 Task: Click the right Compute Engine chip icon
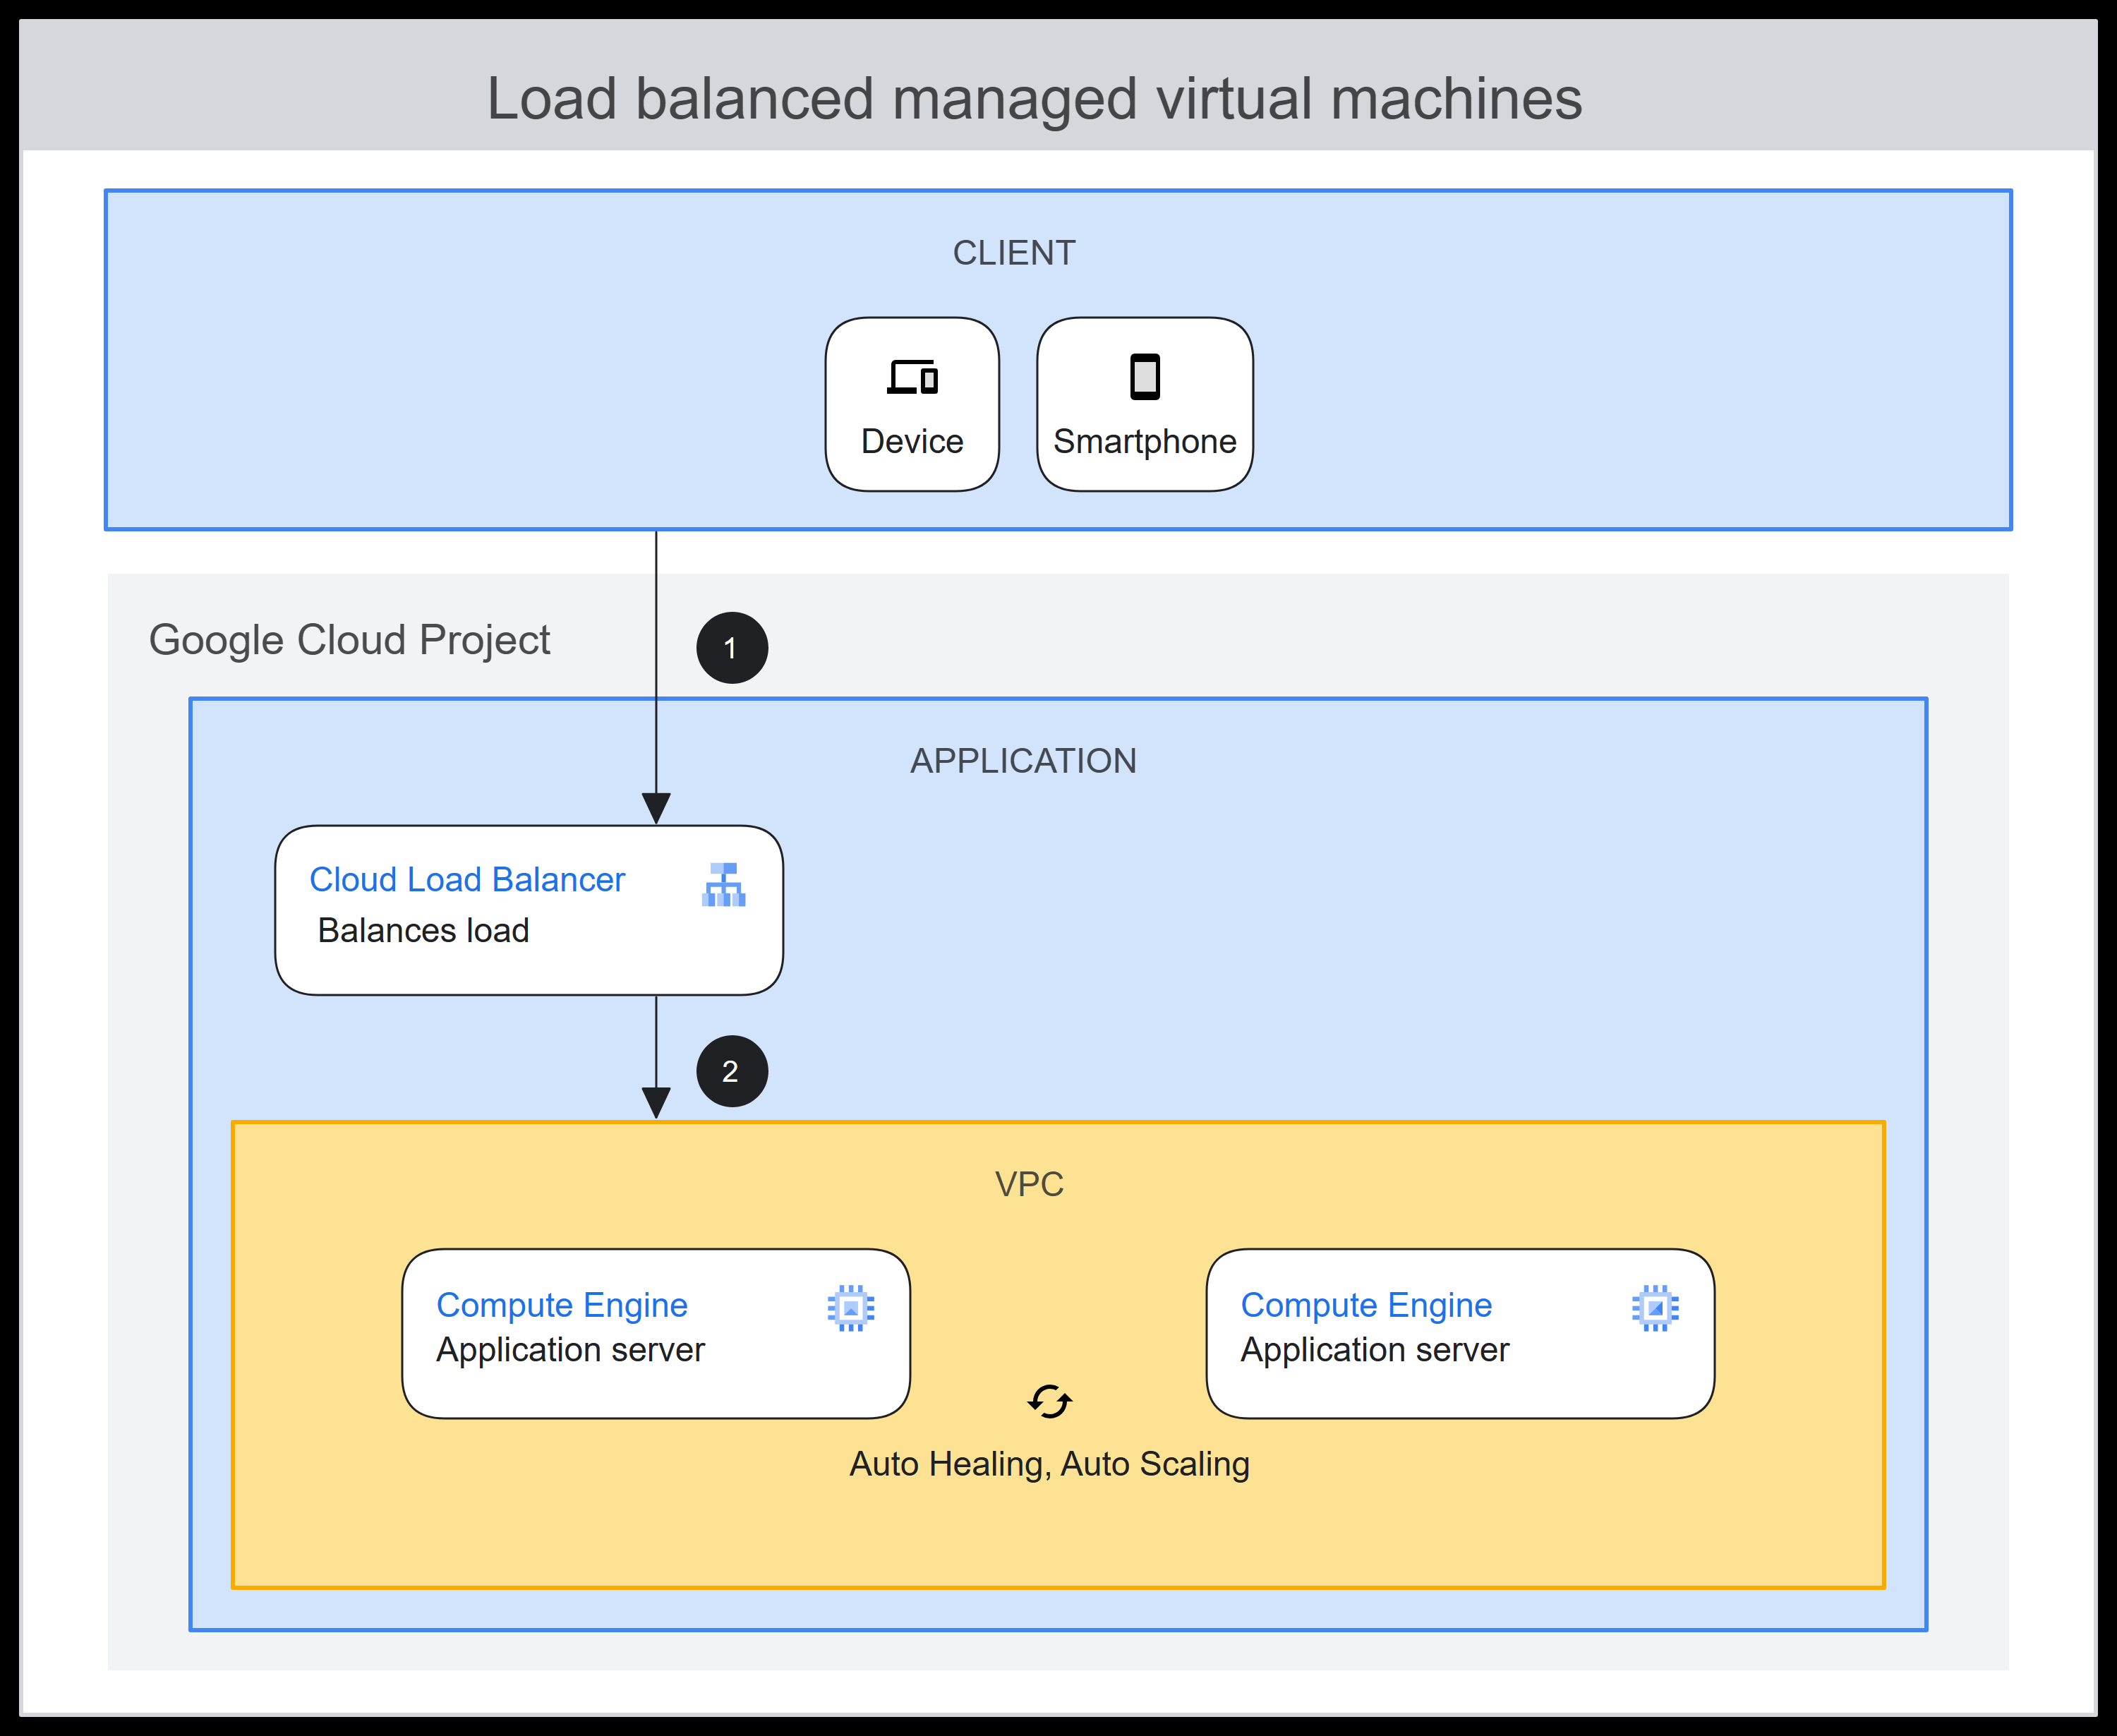tap(1656, 1308)
